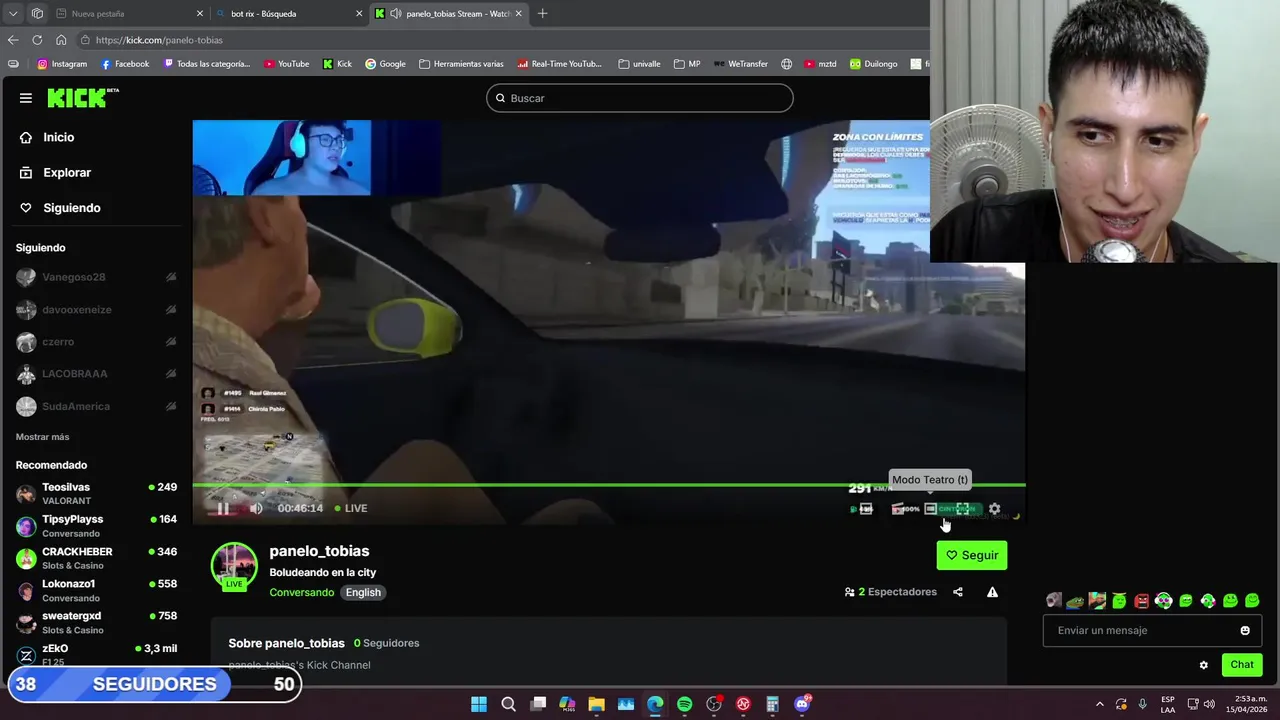Open the tab search dropdown arrow
The height and width of the screenshot is (720, 1280).
point(13,14)
